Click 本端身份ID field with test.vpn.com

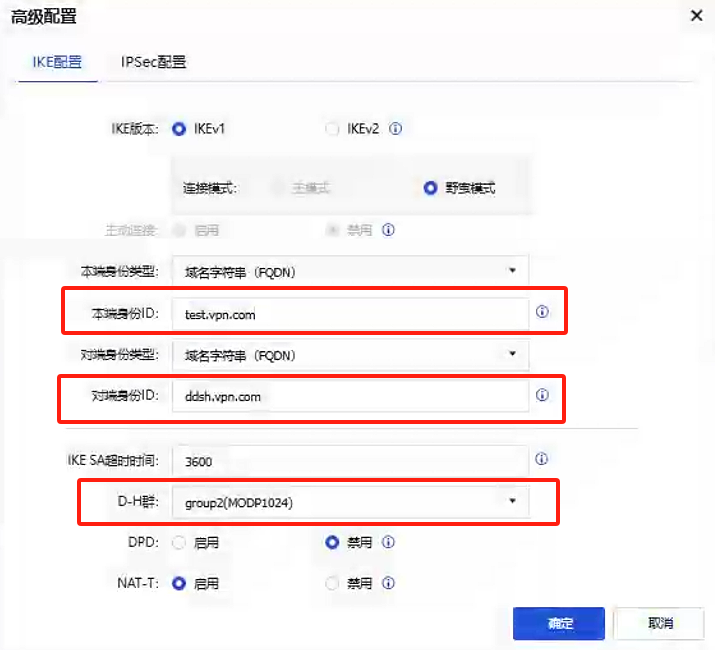click(x=350, y=314)
